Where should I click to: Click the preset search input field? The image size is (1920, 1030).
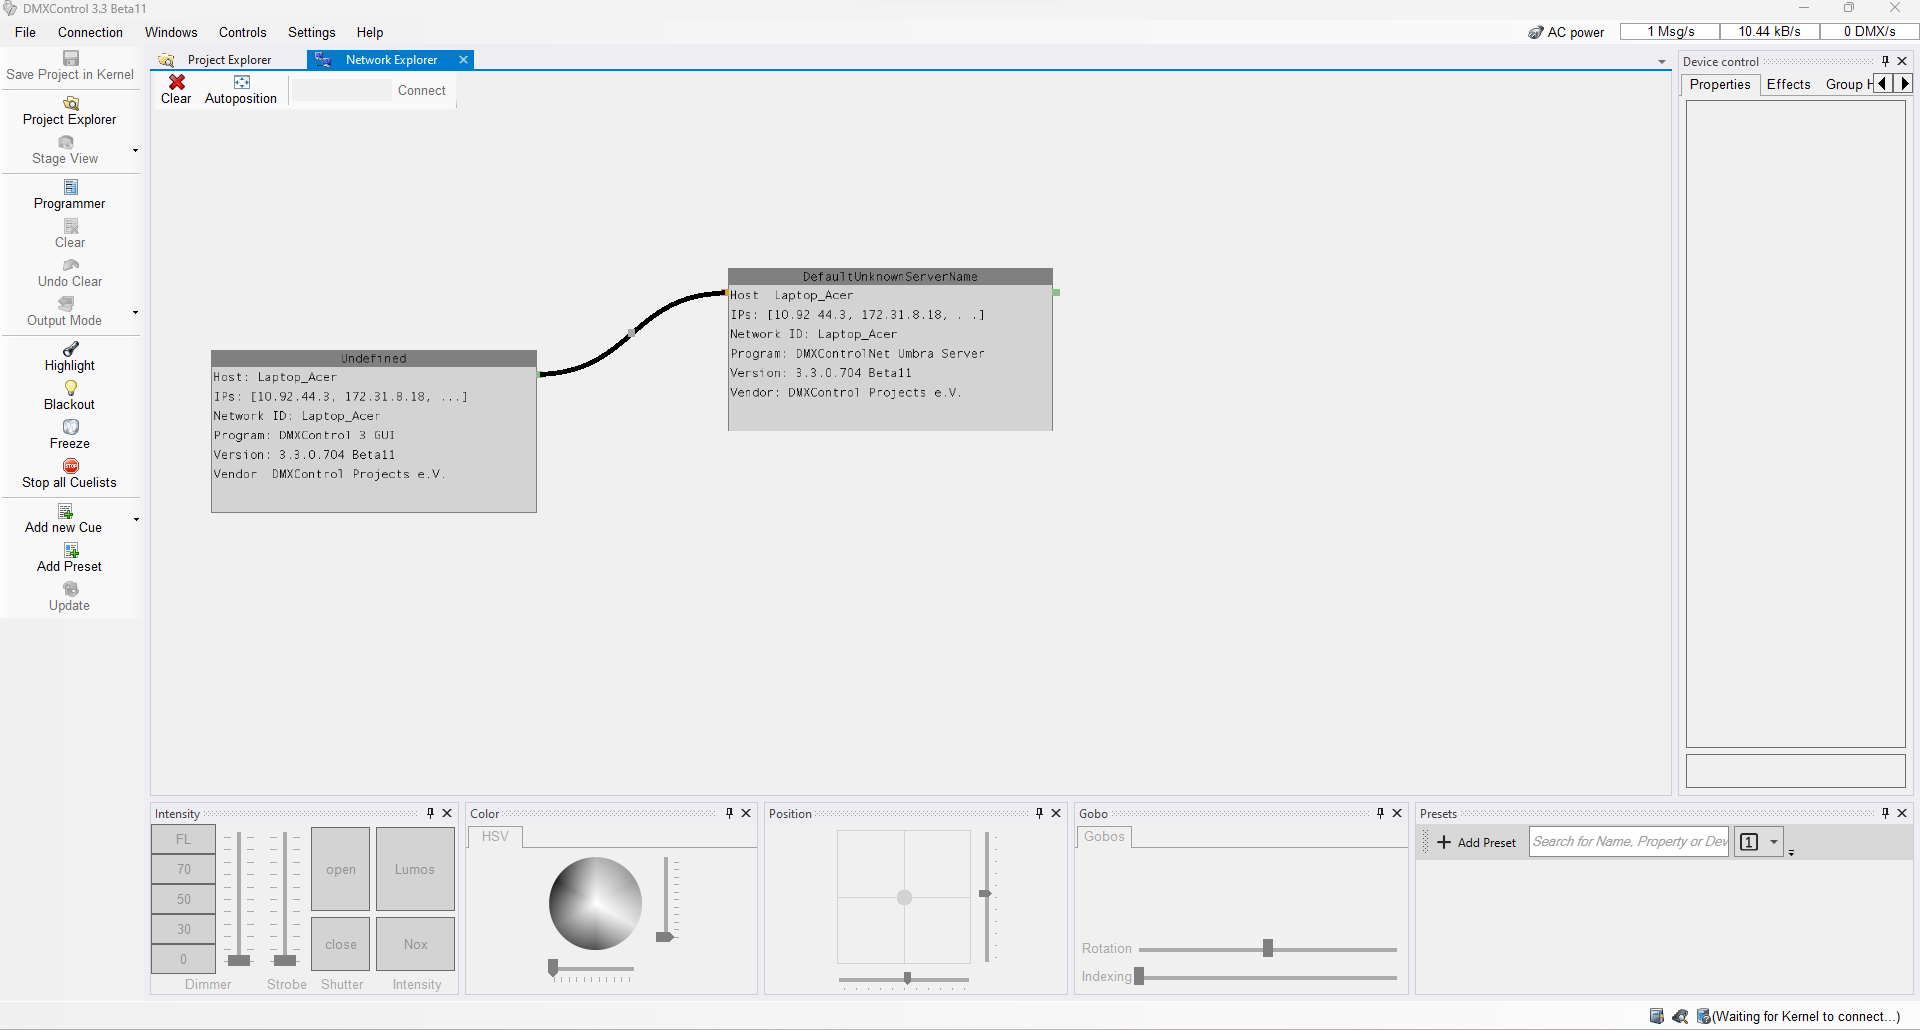(1628, 842)
